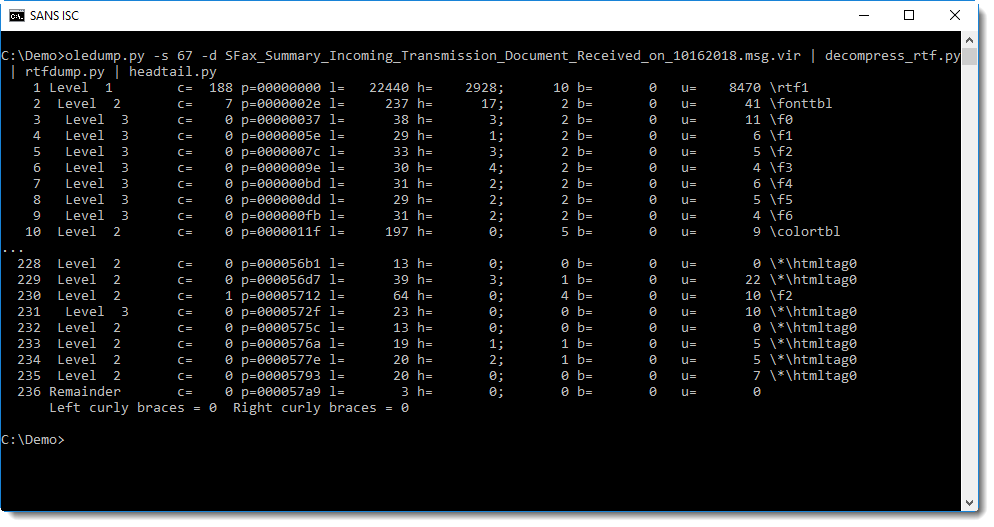Click the \f3 entry in row 6
Screen dimensions: 994x527
782,167
